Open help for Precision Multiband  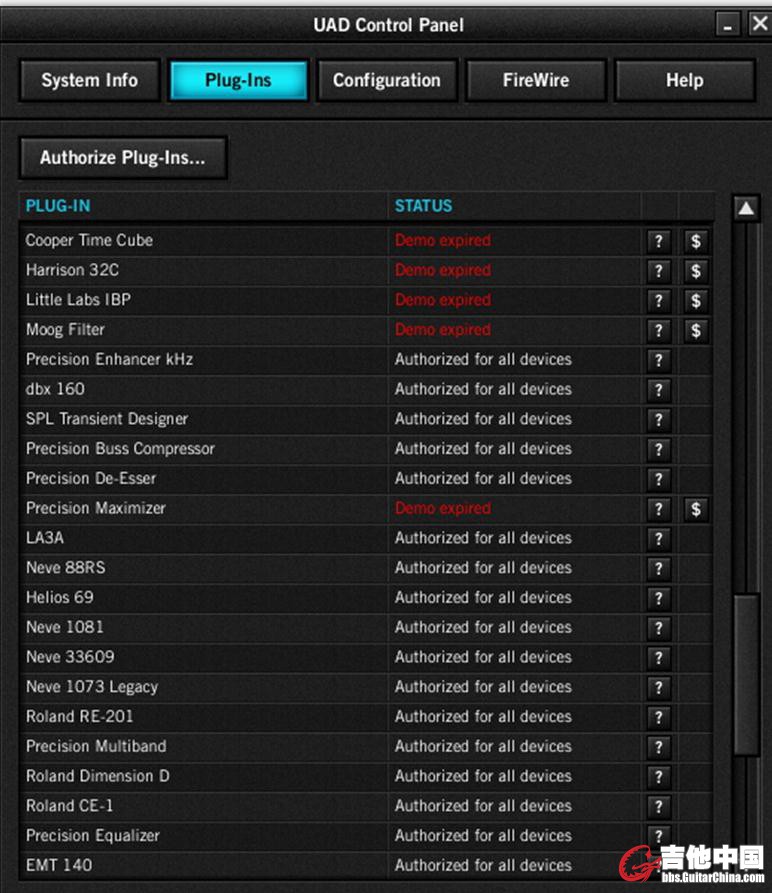(659, 747)
